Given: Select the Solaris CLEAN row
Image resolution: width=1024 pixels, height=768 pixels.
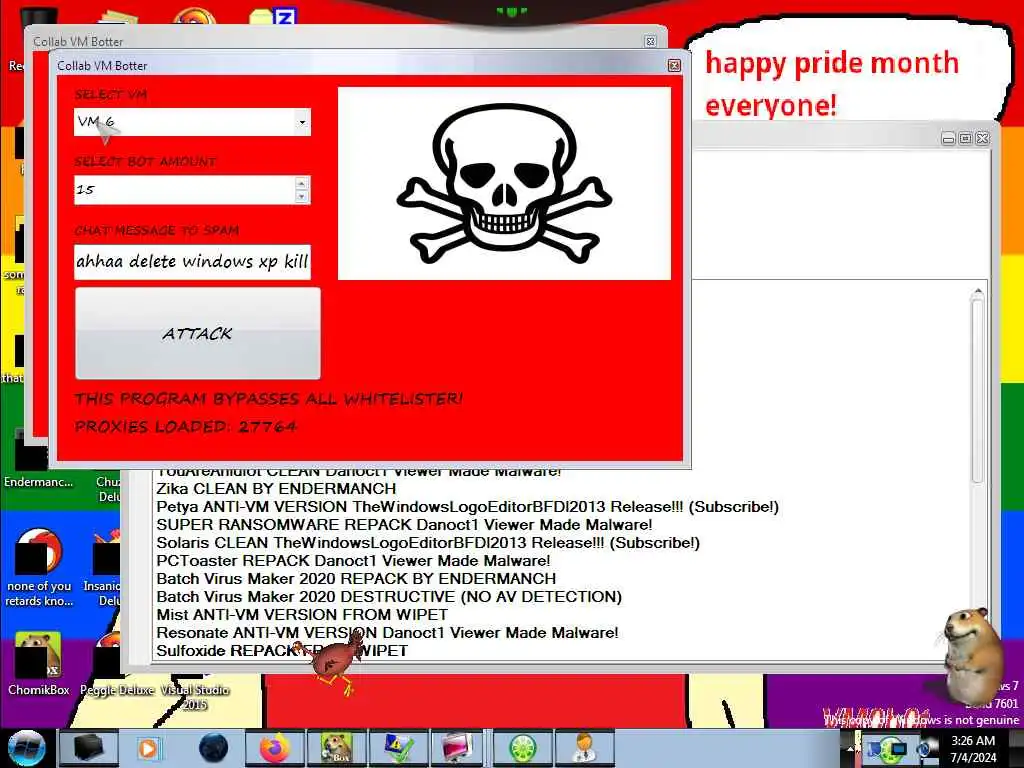Looking at the screenshot, I should point(428,543).
